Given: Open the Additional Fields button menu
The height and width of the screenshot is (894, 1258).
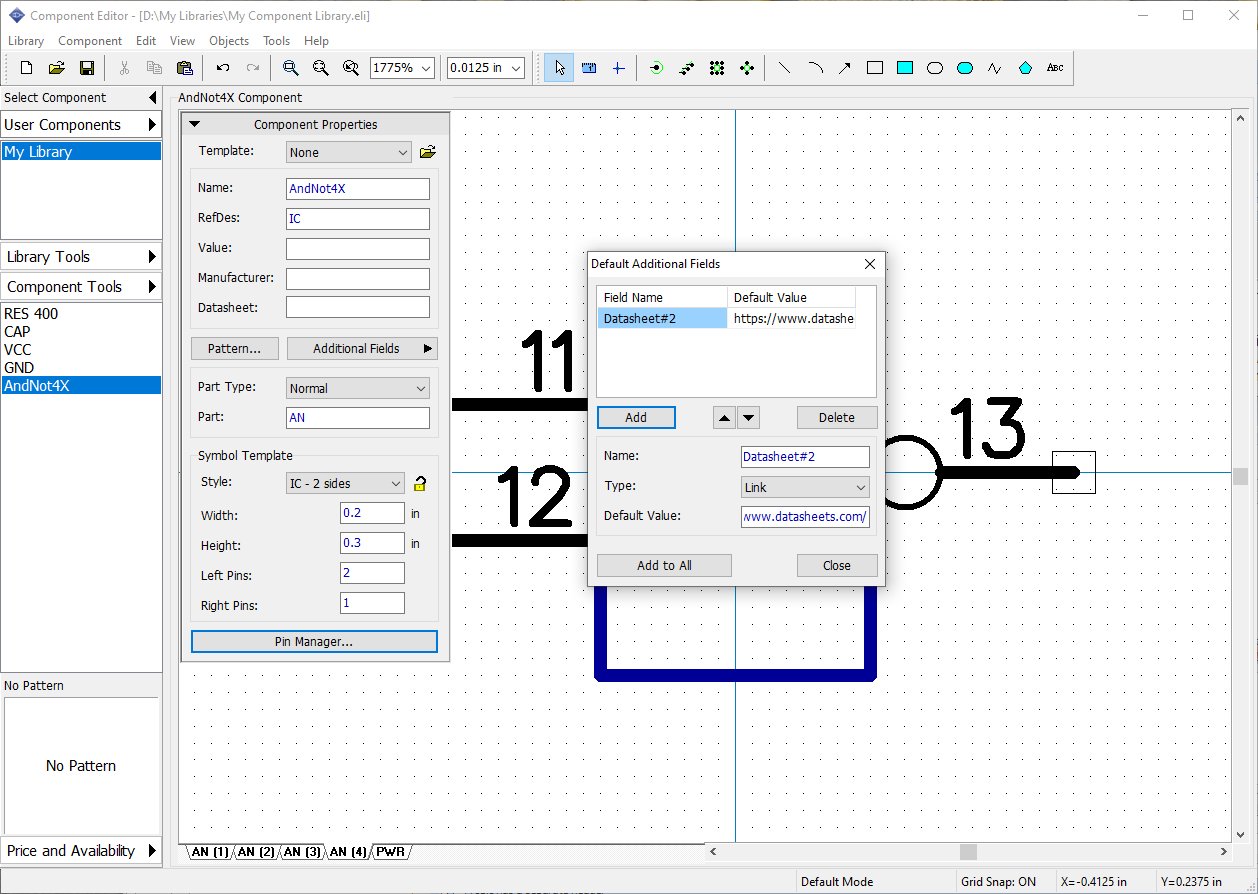Looking at the screenshot, I should (362, 348).
